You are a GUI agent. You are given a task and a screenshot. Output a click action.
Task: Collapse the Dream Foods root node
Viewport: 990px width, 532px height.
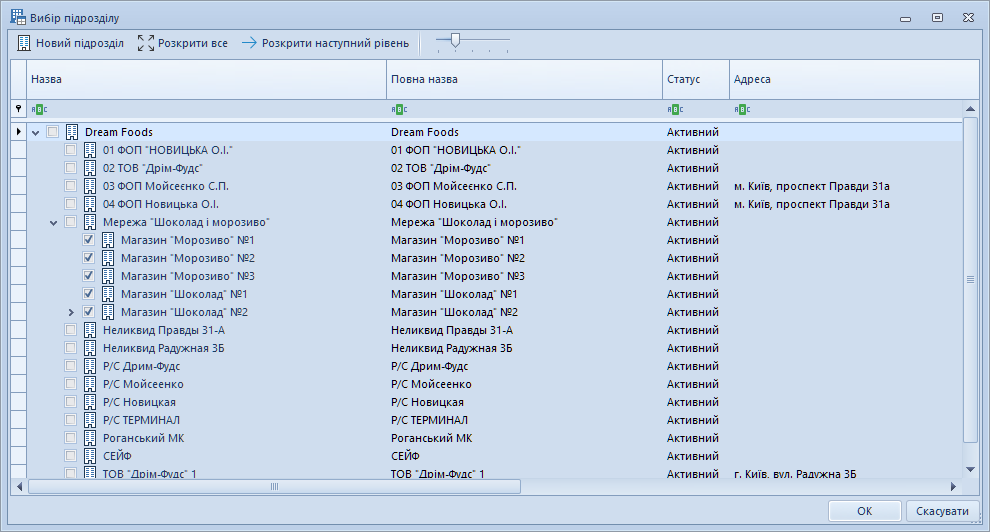click(x=36, y=132)
